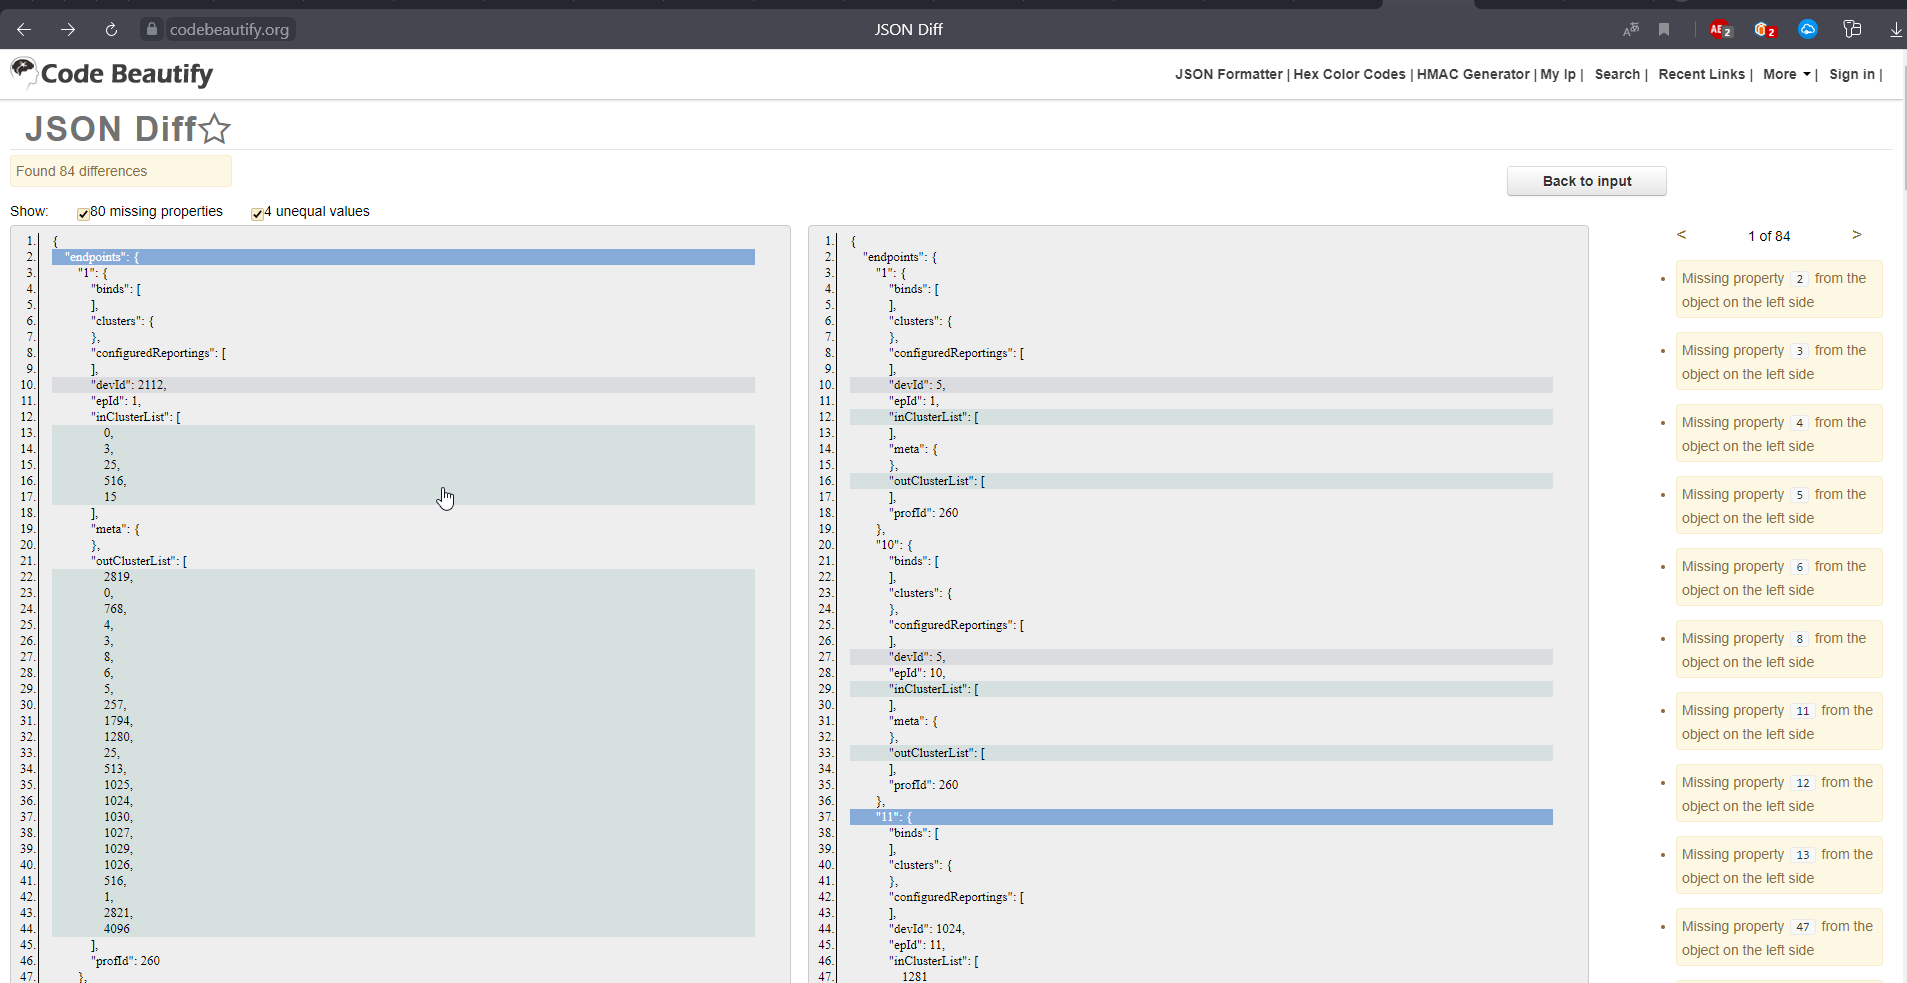This screenshot has height=983, width=1907.
Task: Select the Missing property 4 difference item
Action: [1779, 433]
